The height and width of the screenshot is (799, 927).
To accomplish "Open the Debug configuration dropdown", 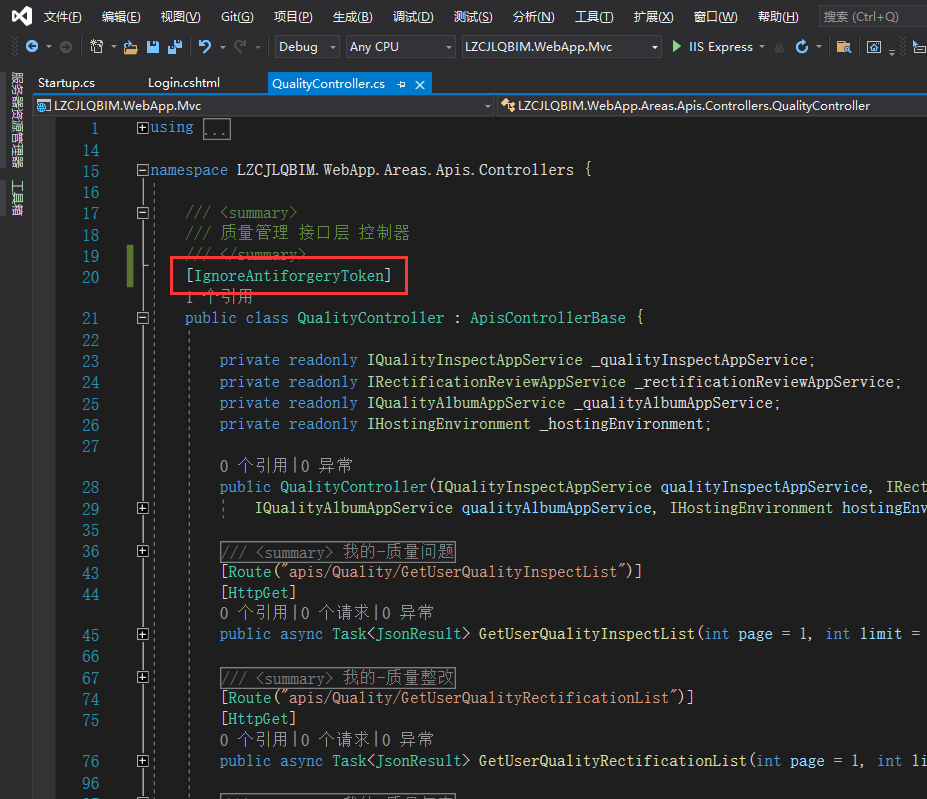I will (x=306, y=47).
